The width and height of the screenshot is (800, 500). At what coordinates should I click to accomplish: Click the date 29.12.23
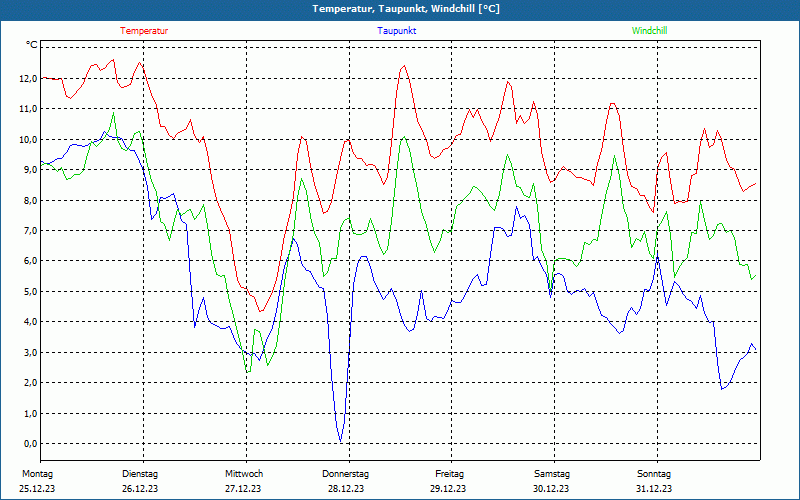[x=448, y=489]
